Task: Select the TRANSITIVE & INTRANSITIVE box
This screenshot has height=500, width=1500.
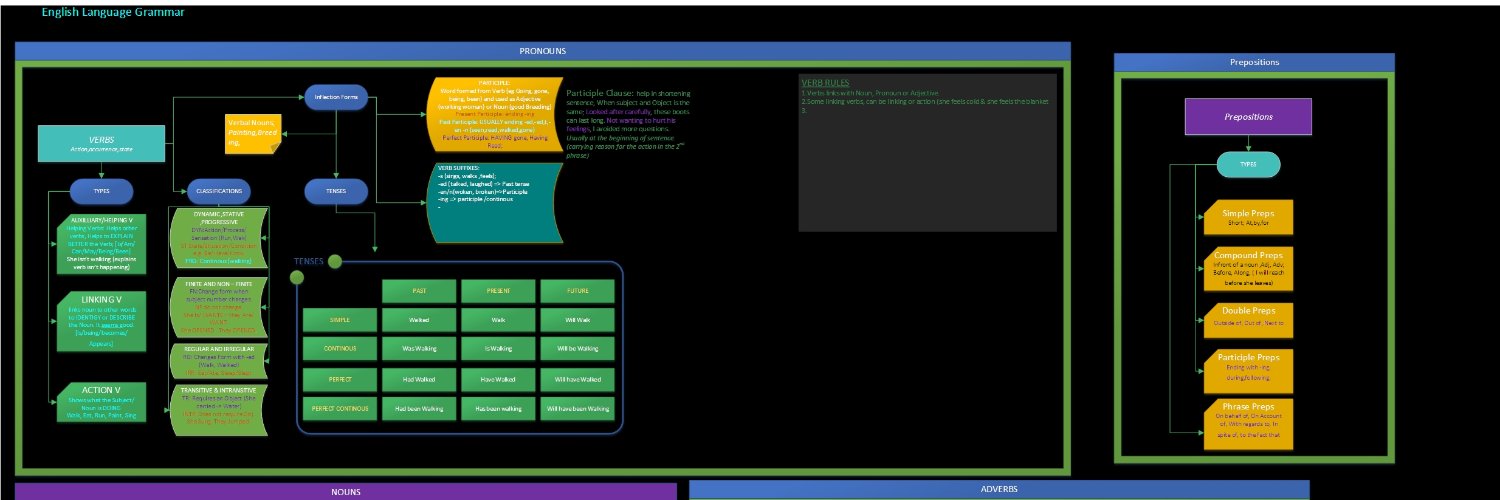Action: coord(220,409)
